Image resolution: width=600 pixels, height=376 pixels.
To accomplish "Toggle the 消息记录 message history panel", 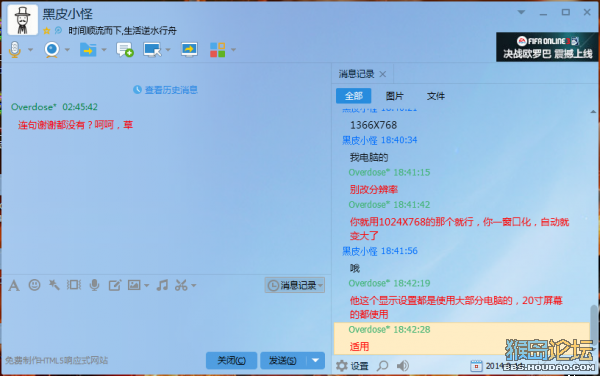I will coord(294,285).
